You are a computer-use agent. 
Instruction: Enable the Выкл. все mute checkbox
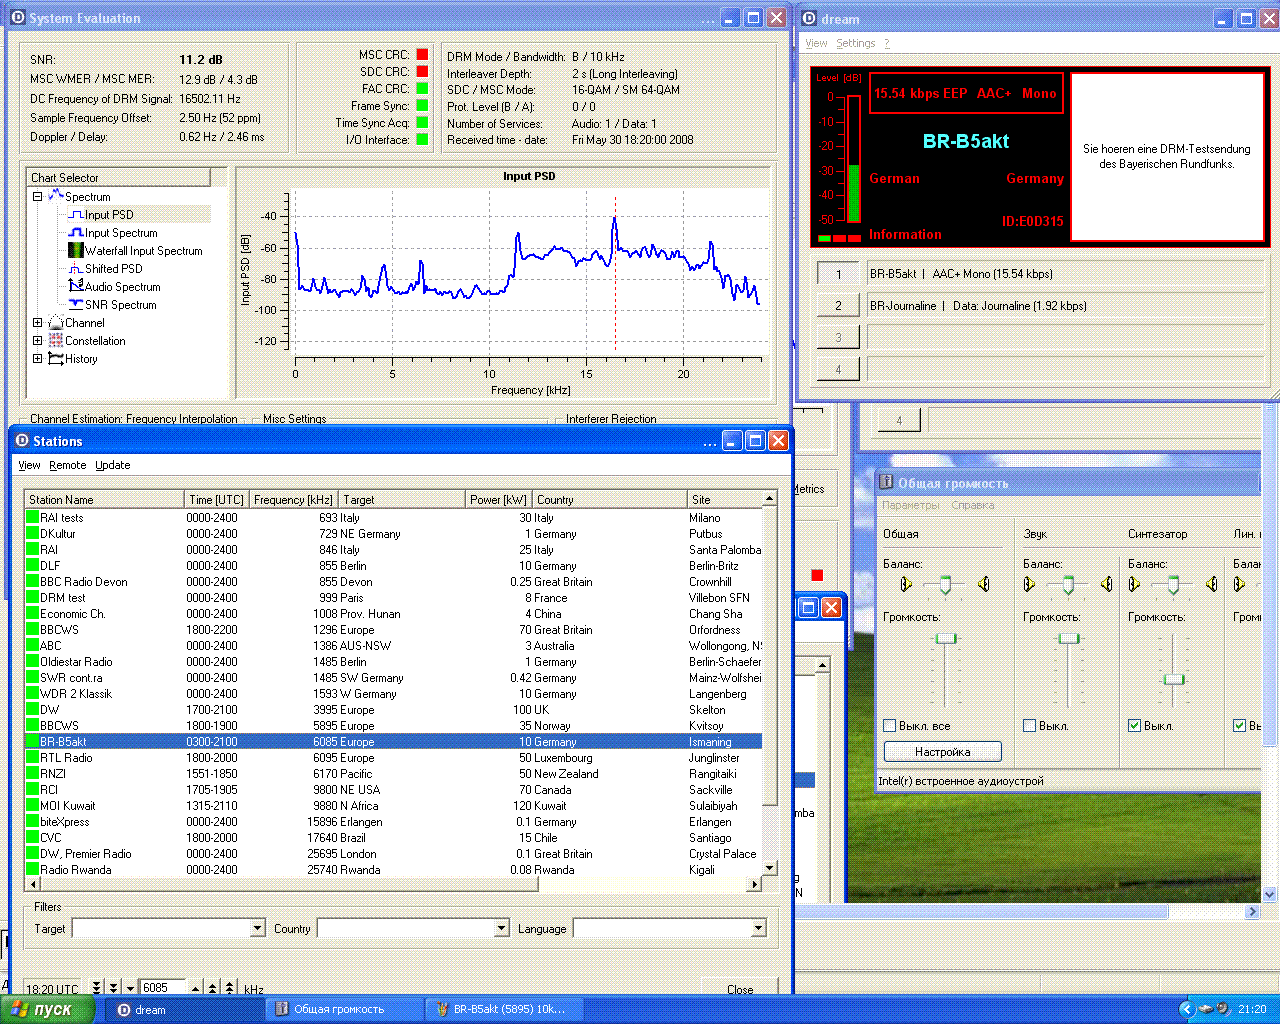[x=890, y=726]
